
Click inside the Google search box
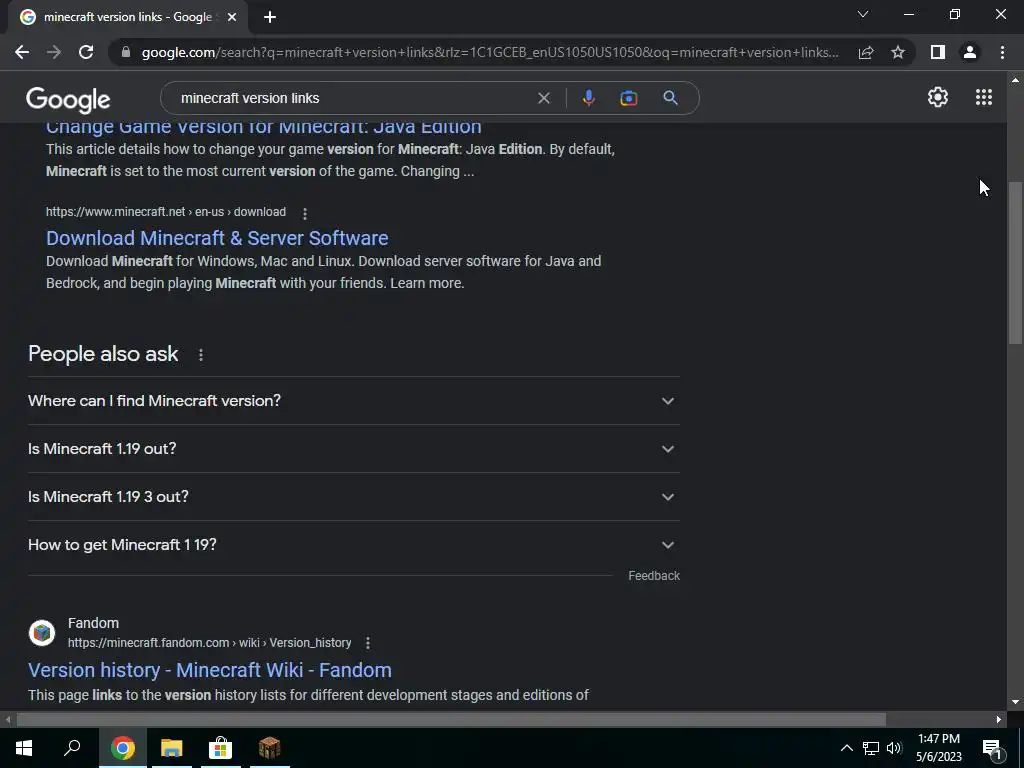click(x=353, y=98)
